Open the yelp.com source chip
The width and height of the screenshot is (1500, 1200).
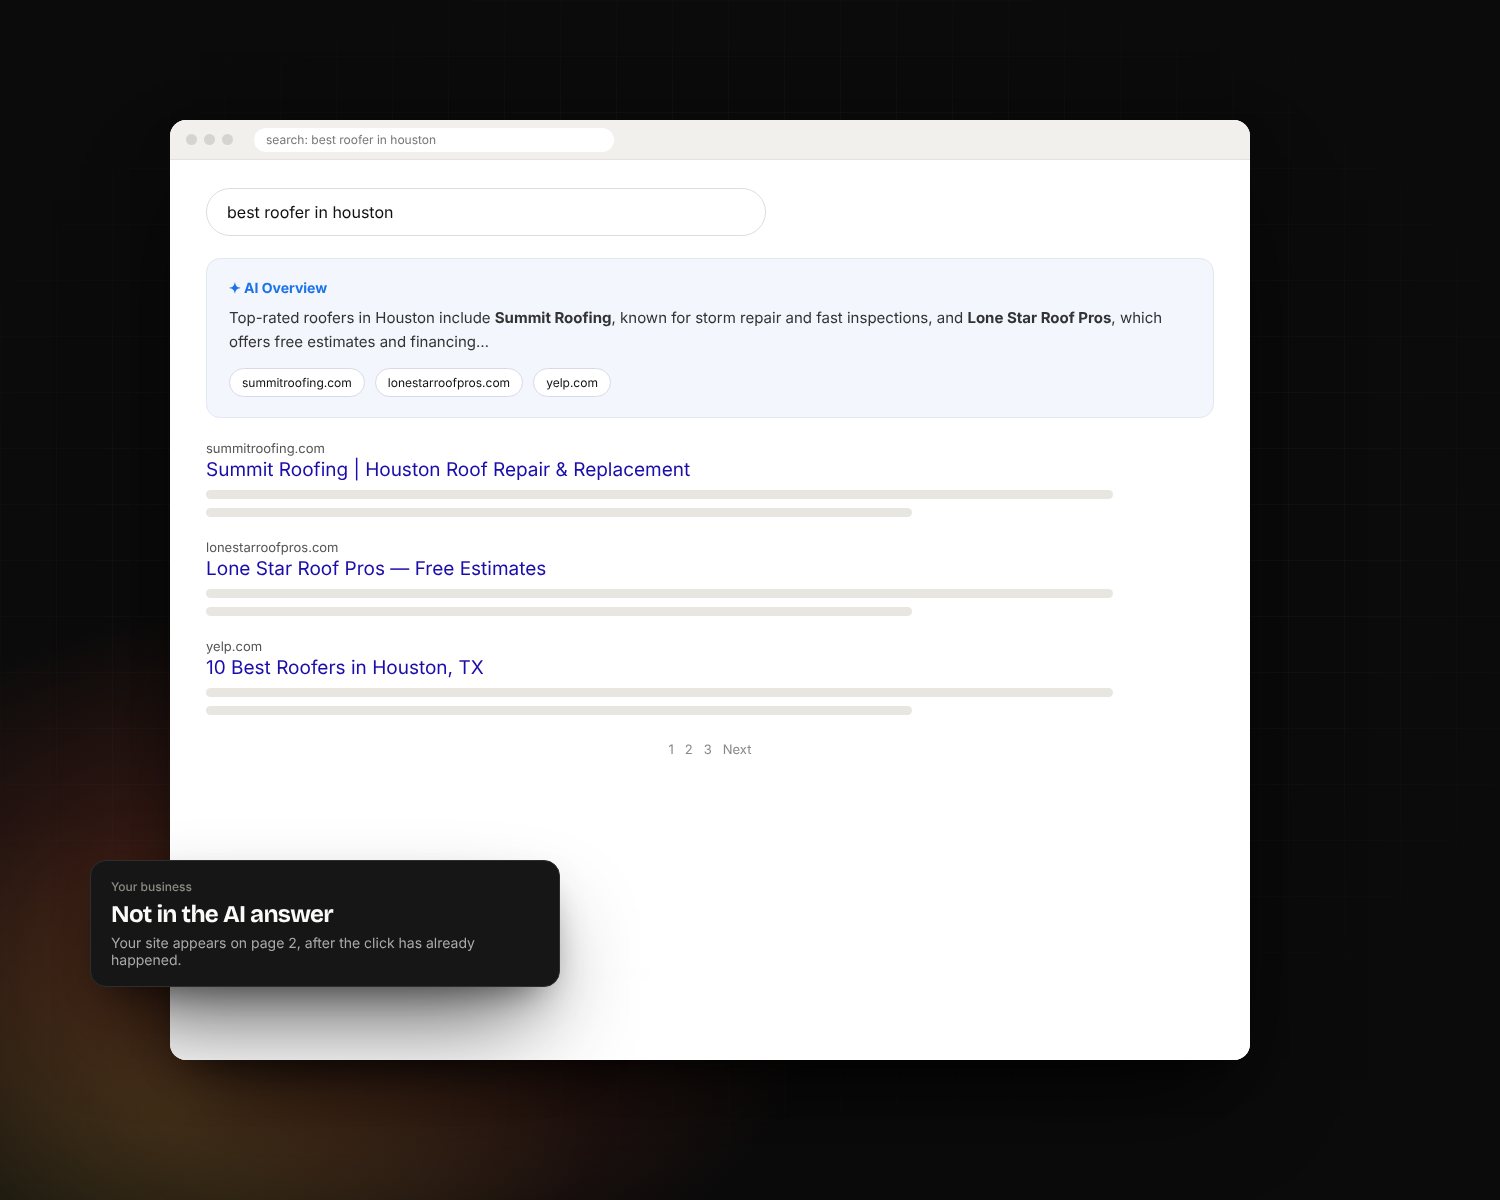572,383
